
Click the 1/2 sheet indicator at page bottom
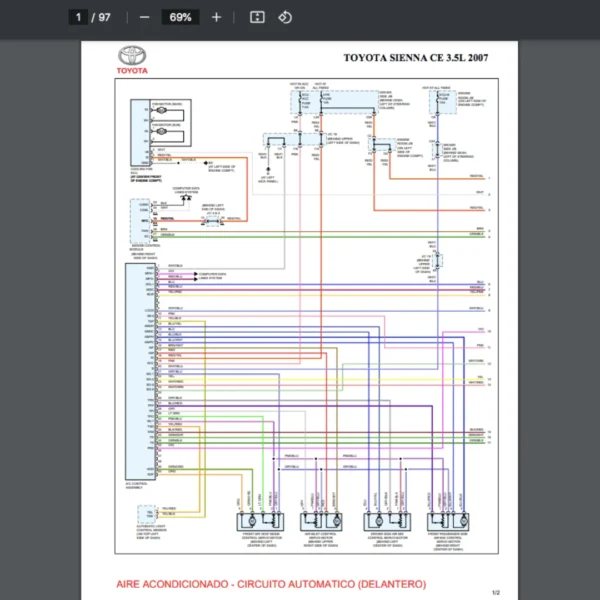tap(495, 592)
